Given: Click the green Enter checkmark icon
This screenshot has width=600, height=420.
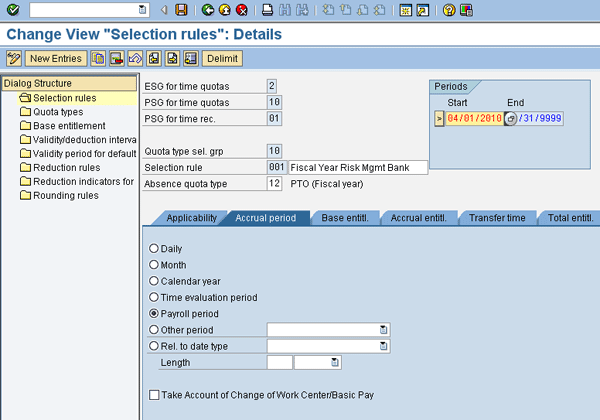Looking at the screenshot, I should click(x=13, y=10).
